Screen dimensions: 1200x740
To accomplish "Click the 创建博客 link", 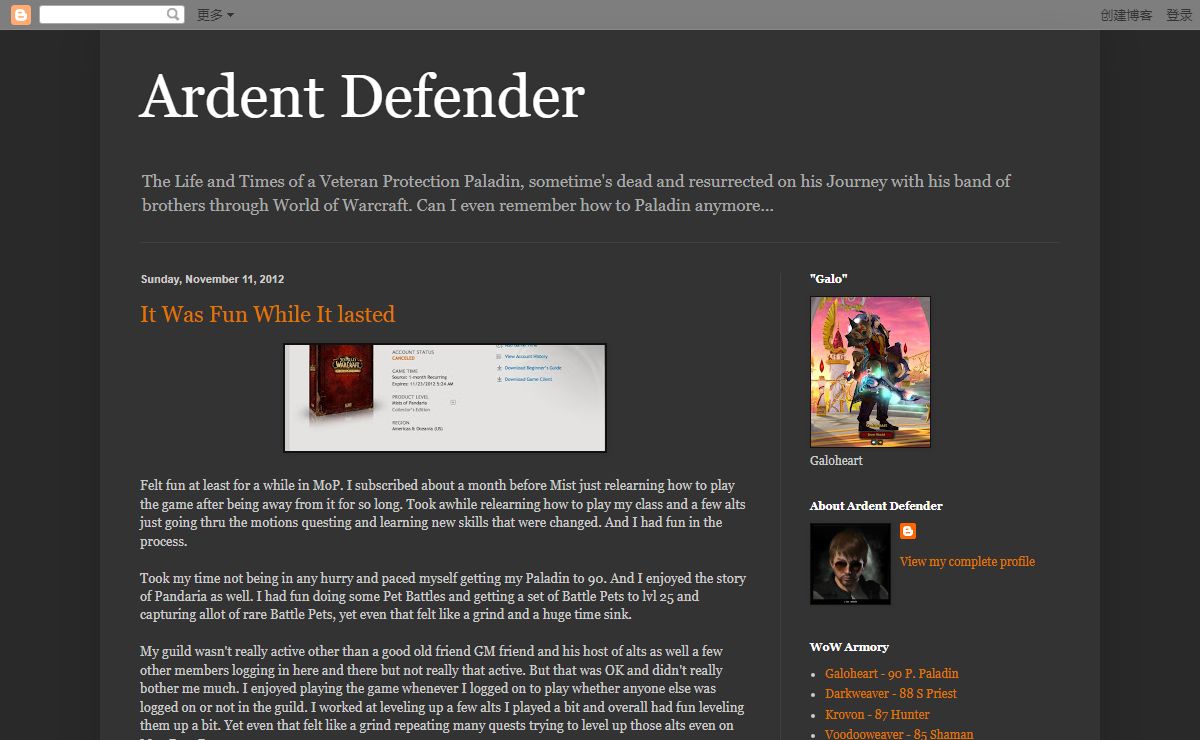I will click(1126, 15).
